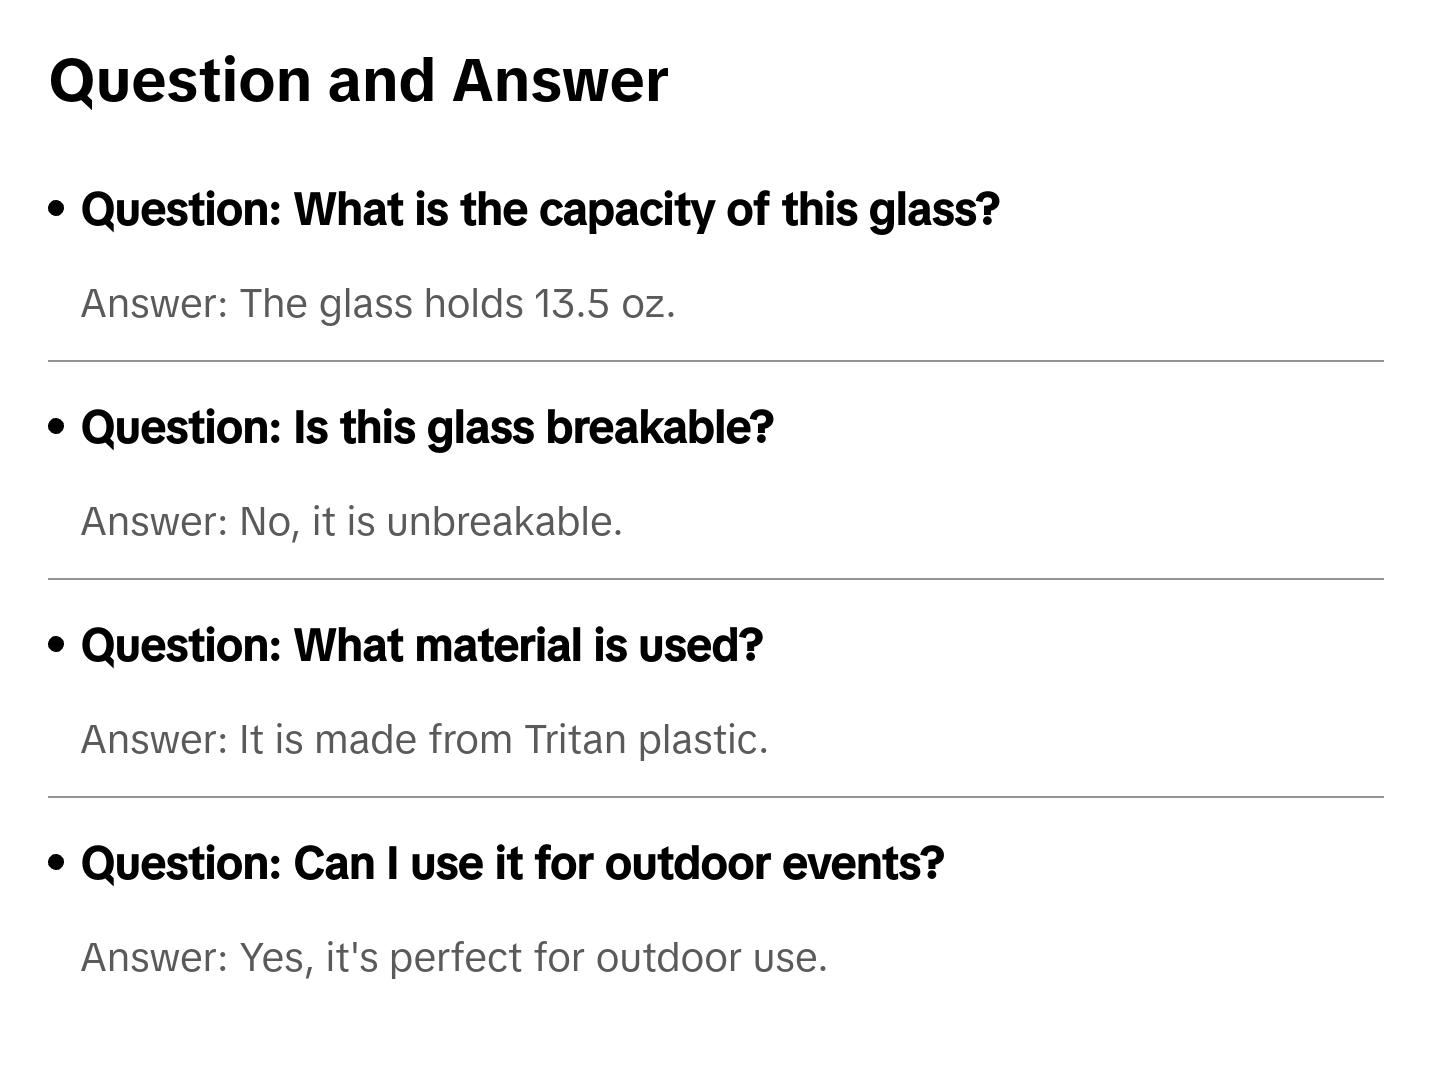Open the outdoor events question
This screenshot has width=1432, height=1072.
[512, 864]
